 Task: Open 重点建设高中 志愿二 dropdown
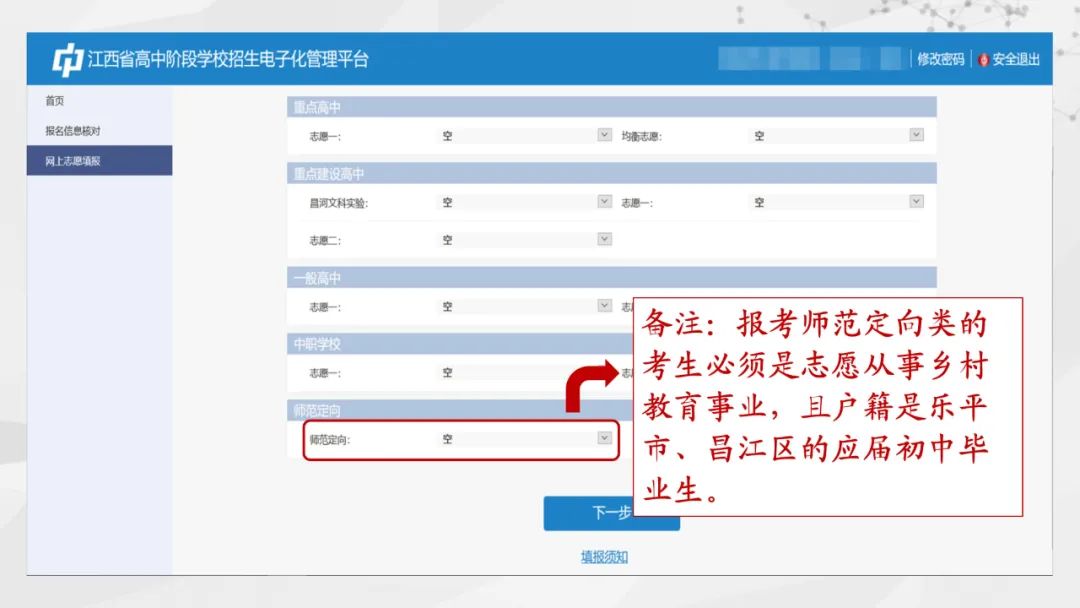coord(604,239)
